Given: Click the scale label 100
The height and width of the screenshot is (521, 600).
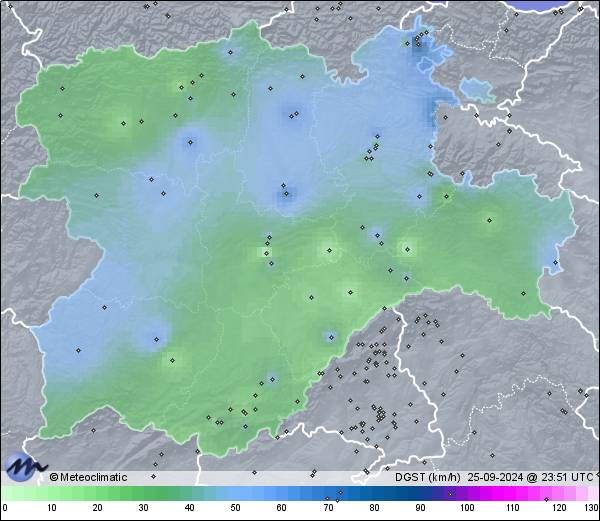Looking at the screenshot, I should pyautogui.click(x=467, y=508).
